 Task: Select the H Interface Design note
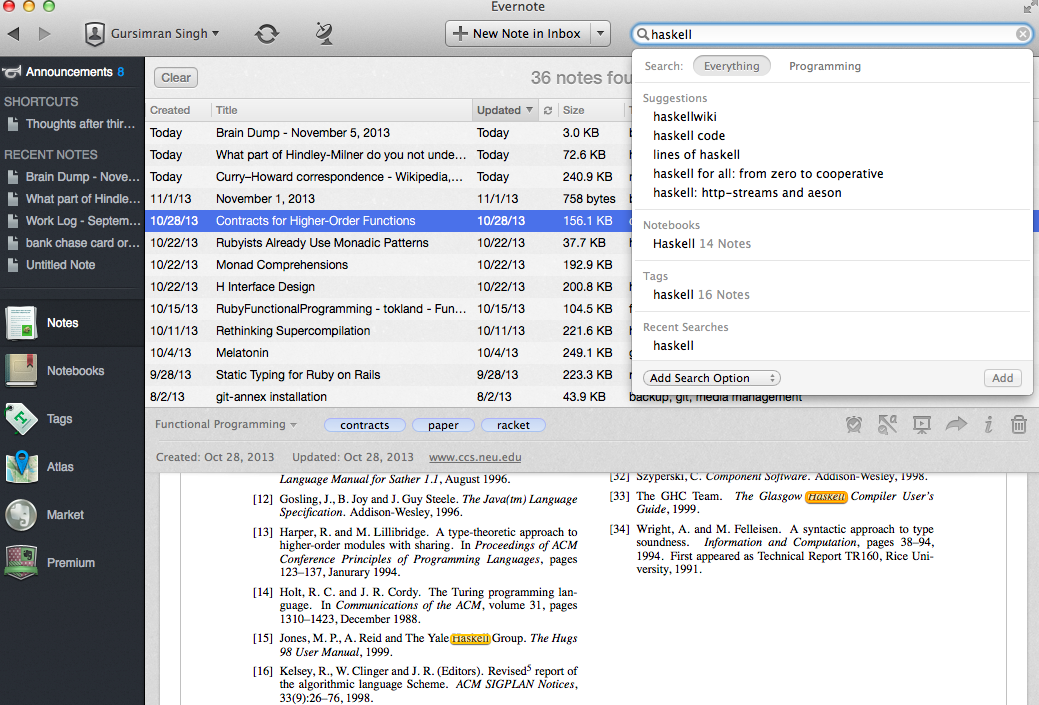pos(388,287)
